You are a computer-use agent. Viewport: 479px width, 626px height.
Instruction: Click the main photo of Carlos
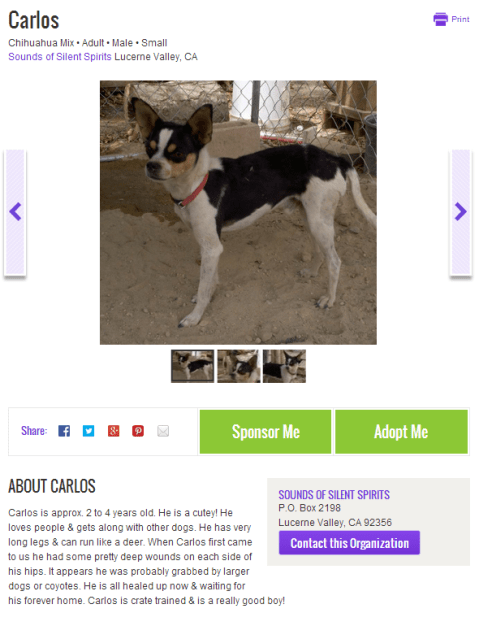pyautogui.click(x=238, y=212)
